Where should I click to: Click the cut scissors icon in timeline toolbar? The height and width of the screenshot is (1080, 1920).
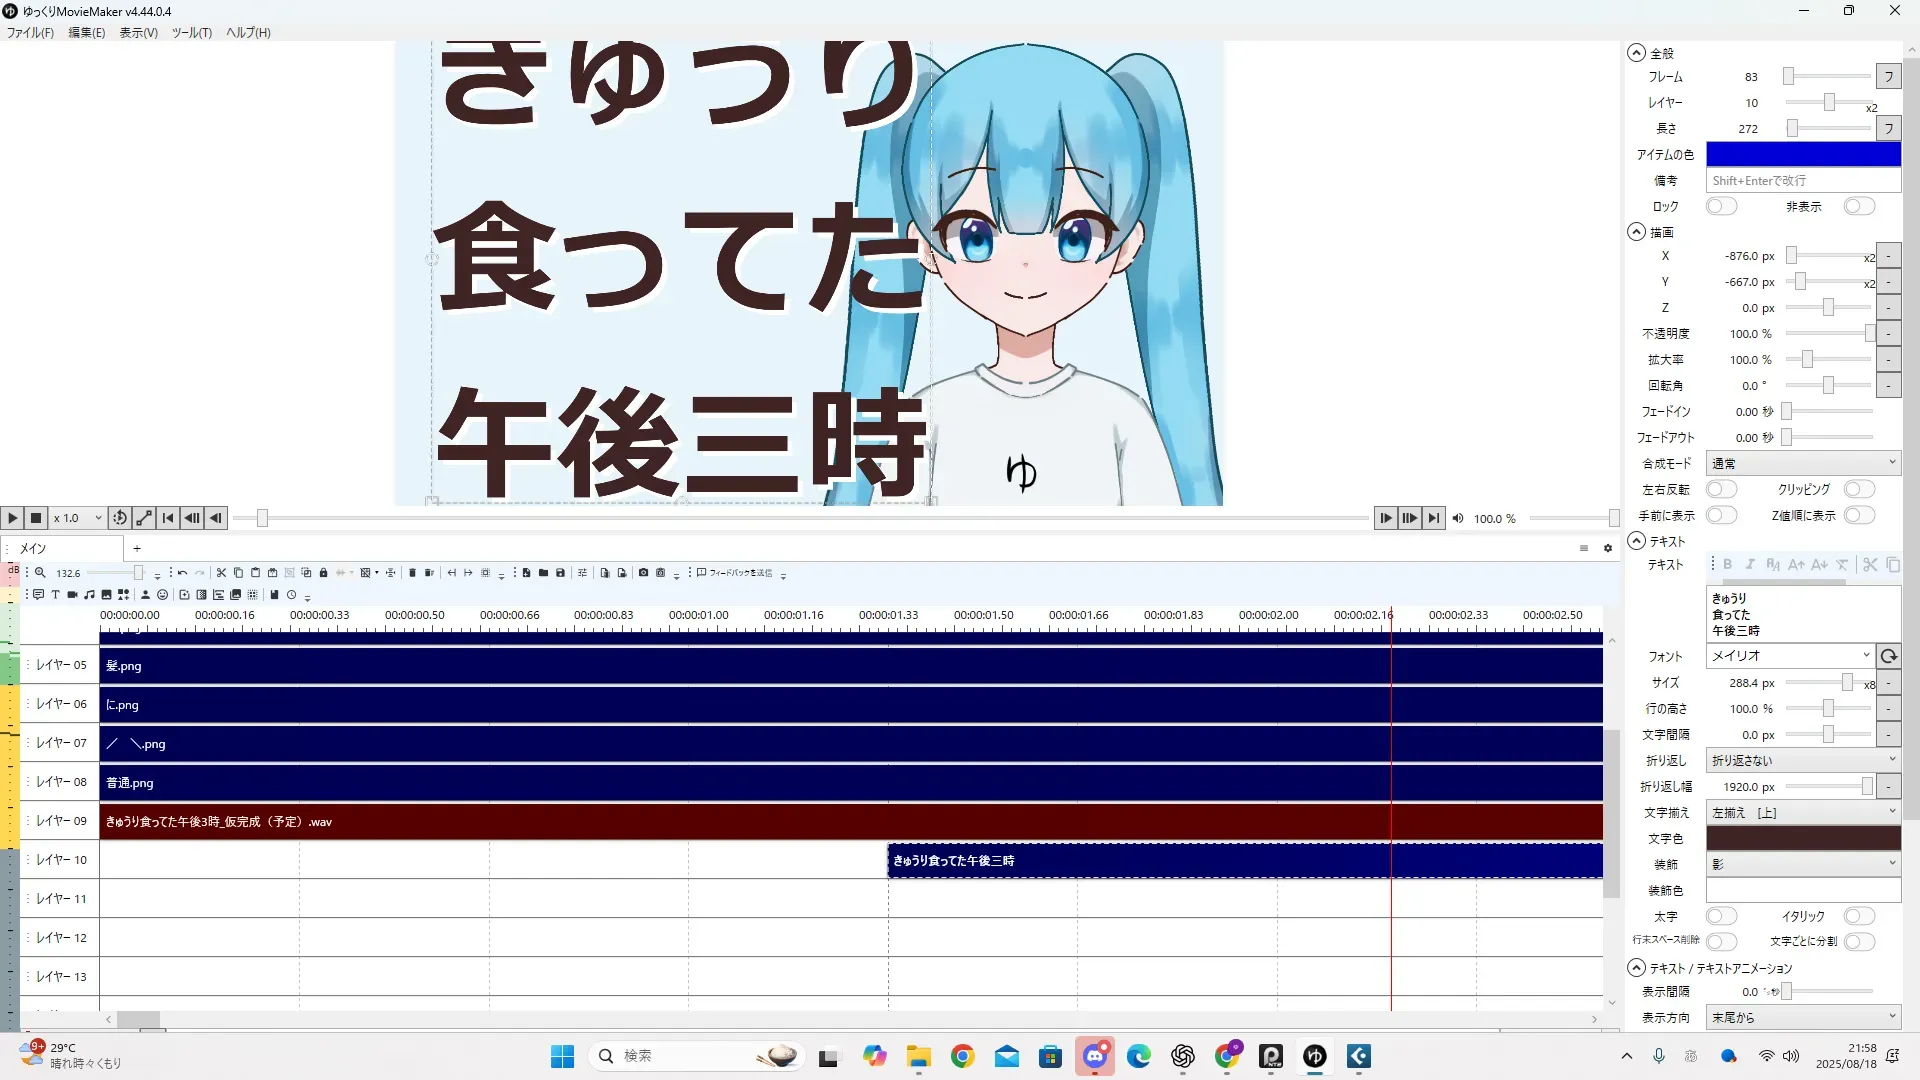(x=221, y=573)
